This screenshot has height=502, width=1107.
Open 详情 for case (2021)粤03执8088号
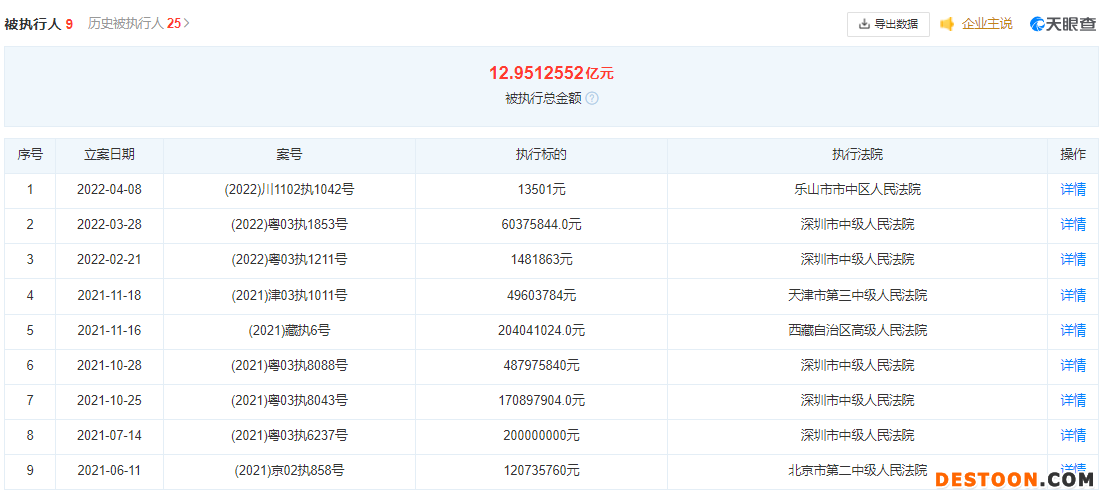[x=1073, y=365]
